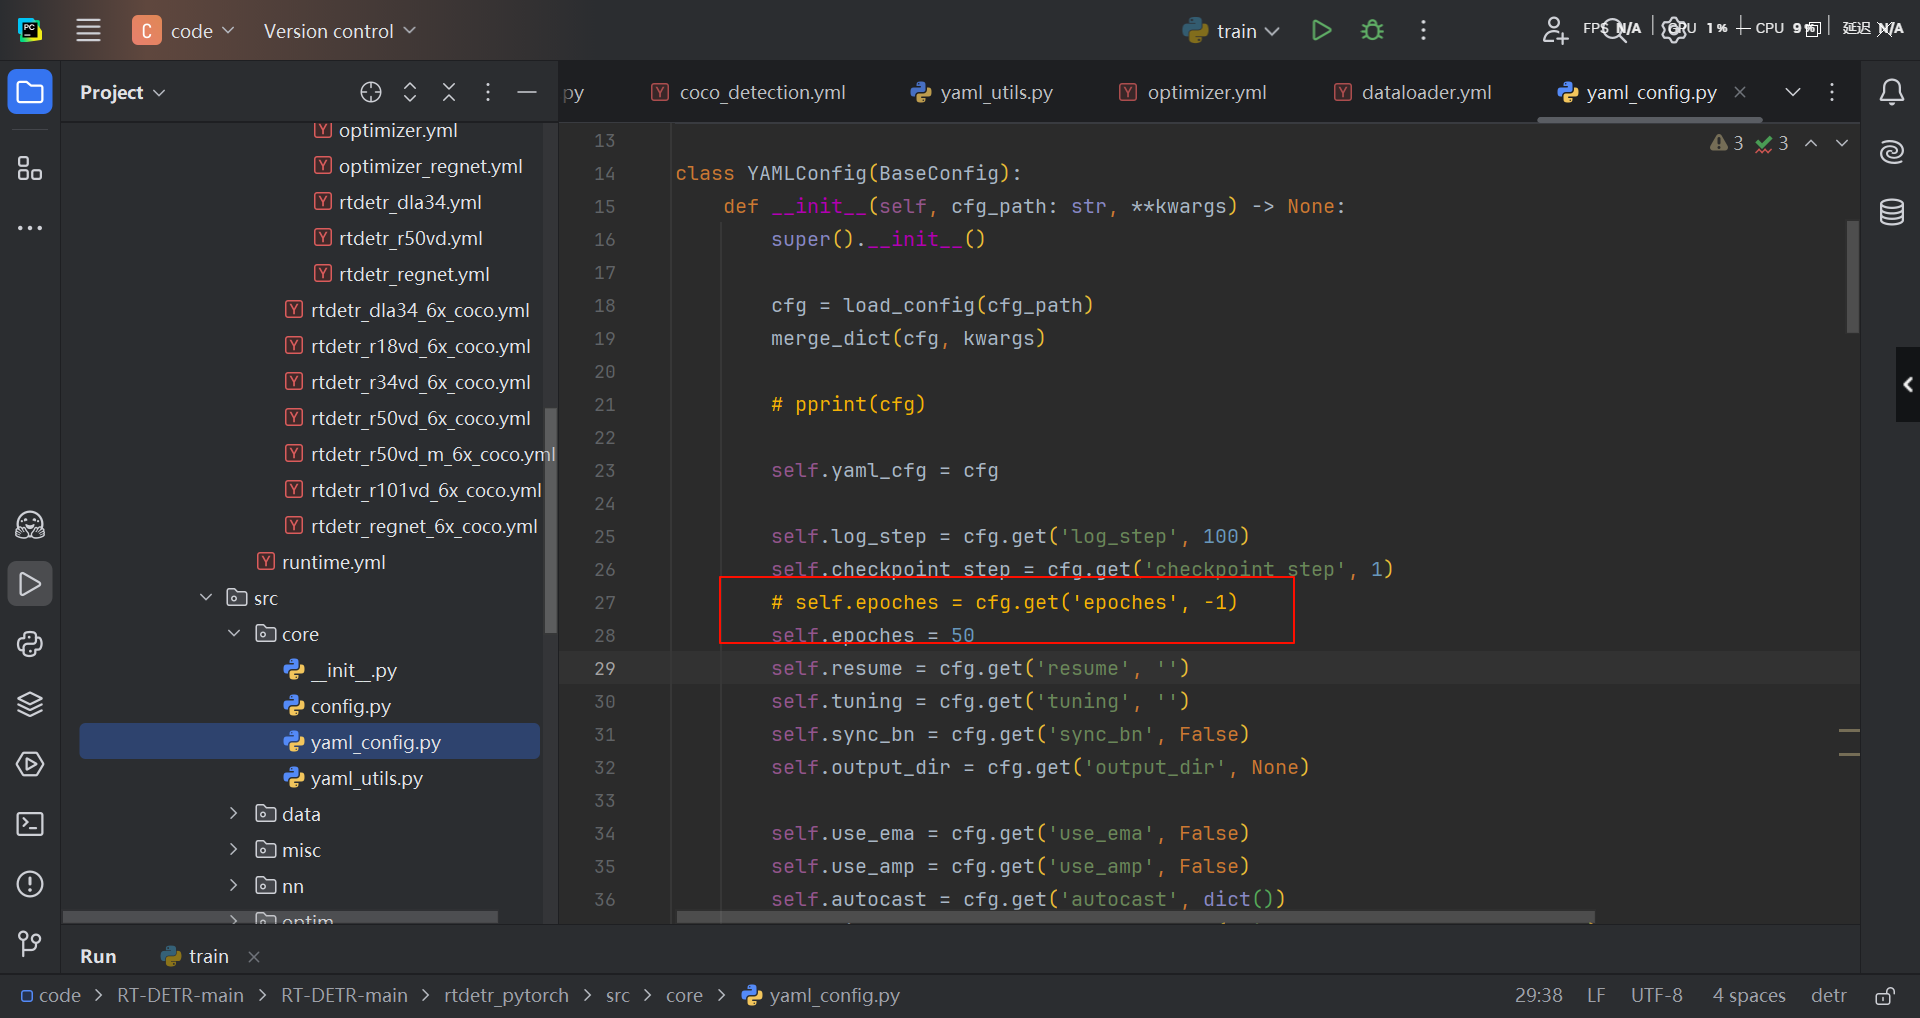This screenshot has height=1018, width=1920.
Task: Click detr interpreter in status bar
Action: pyautogui.click(x=1829, y=996)
